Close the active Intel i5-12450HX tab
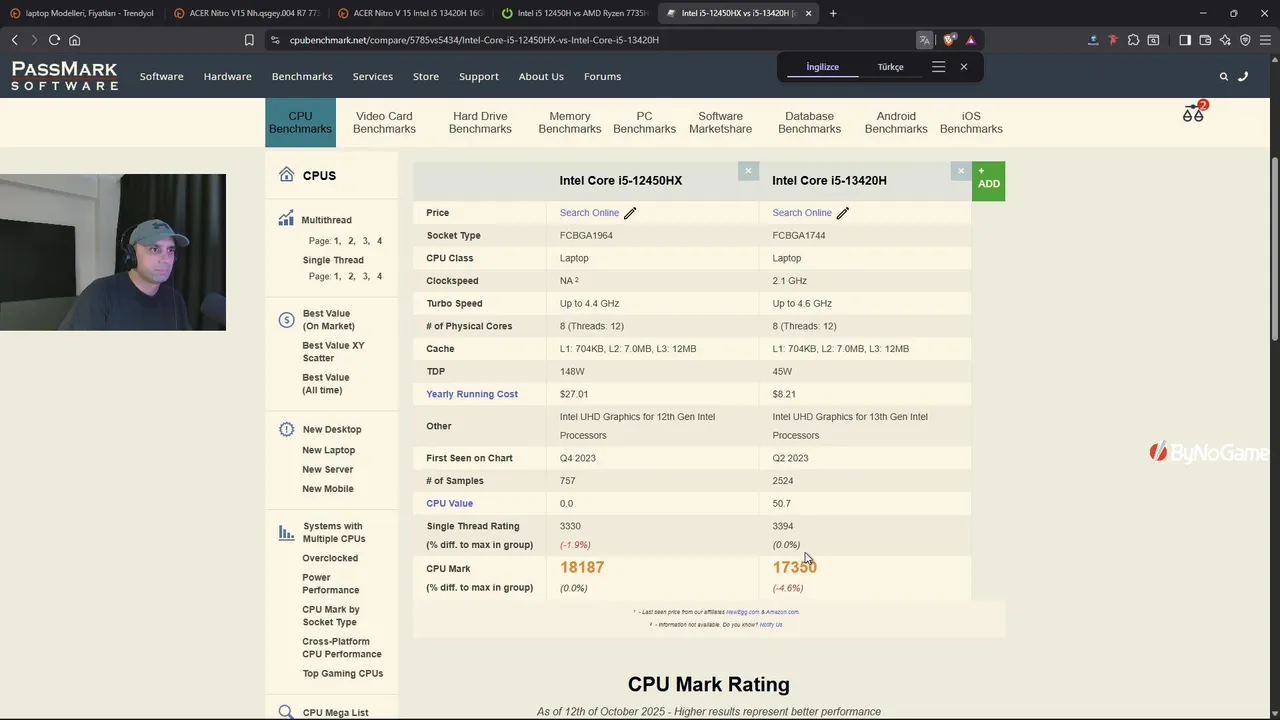This screenshot has height=720, width=1280. tap(808, 13)
